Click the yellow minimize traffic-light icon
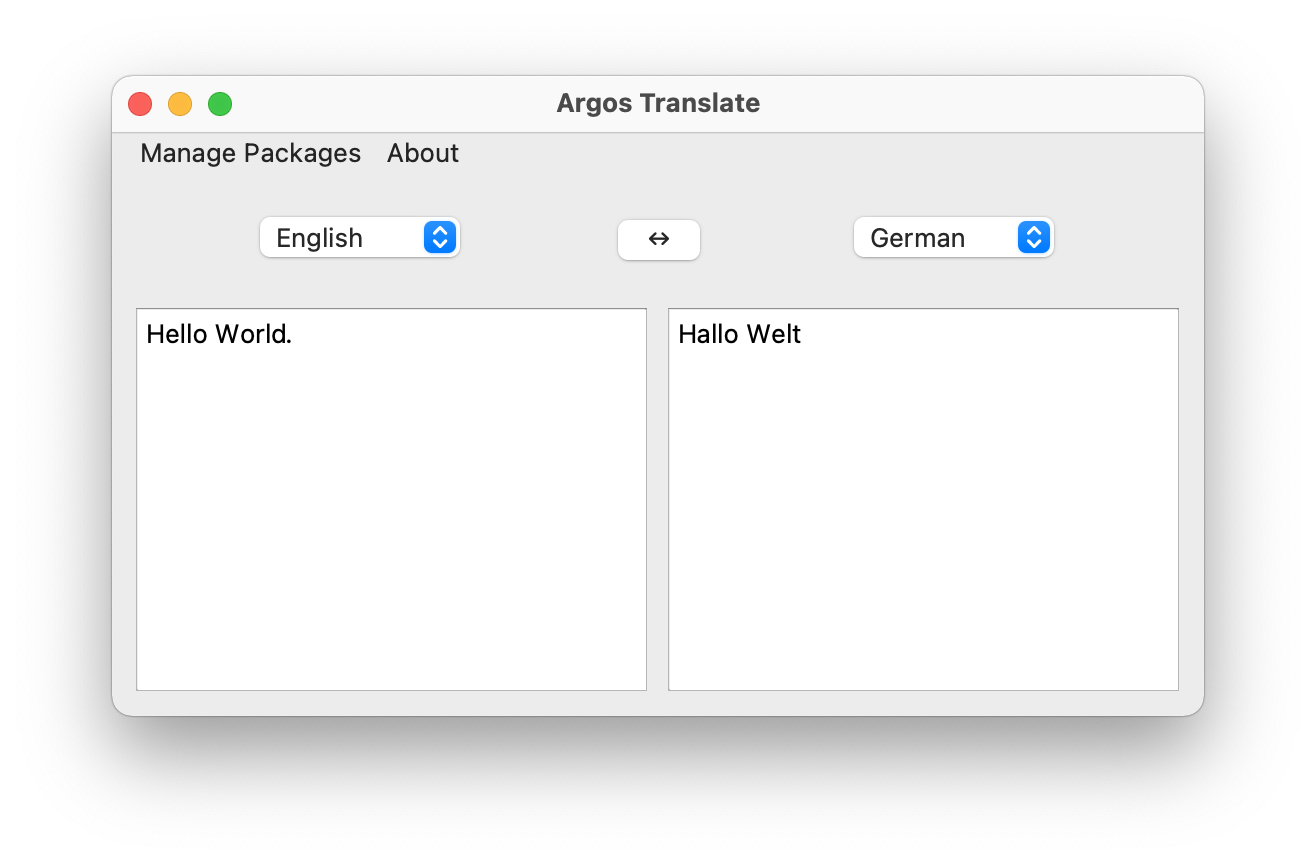The height and width of the screenshot is (864, 1316). tap(179, 103)
